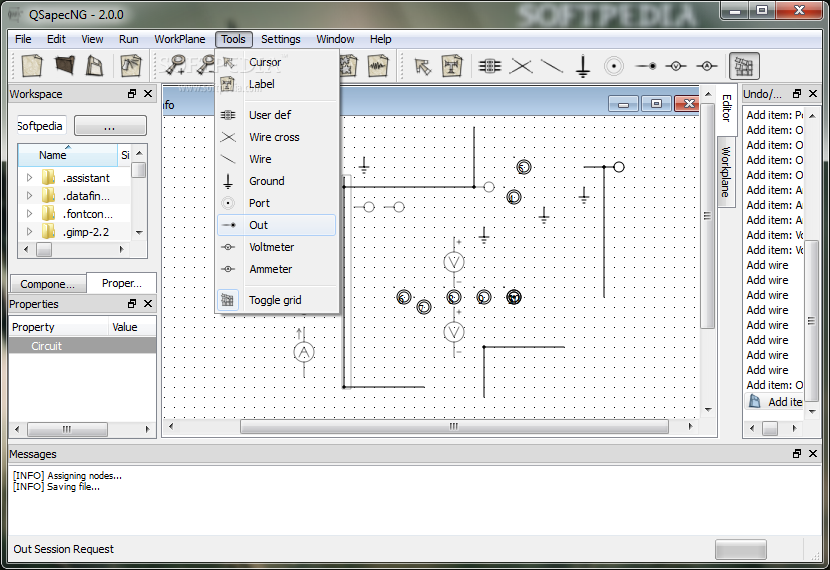Select the Voltmeter toolbar icon
The height and width of the screenshot is (570, 830).
tap(676, 66)
